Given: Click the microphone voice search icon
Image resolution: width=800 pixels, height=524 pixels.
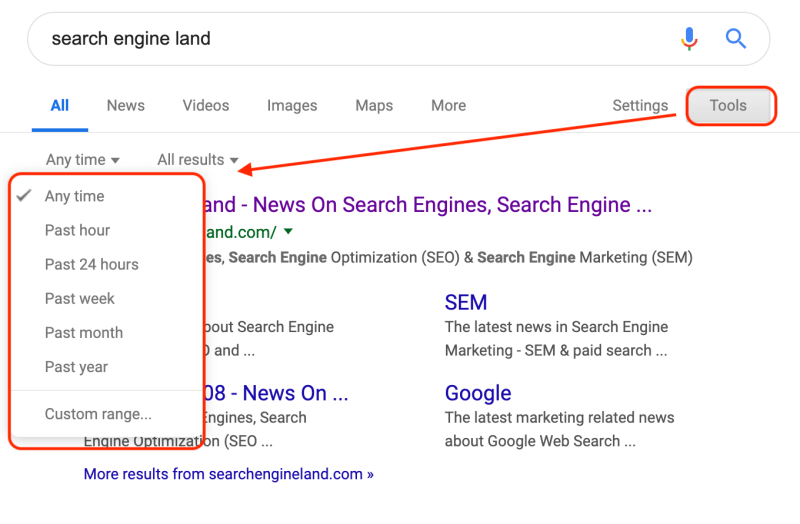Looking at the screenshot, I should point(689,39).
